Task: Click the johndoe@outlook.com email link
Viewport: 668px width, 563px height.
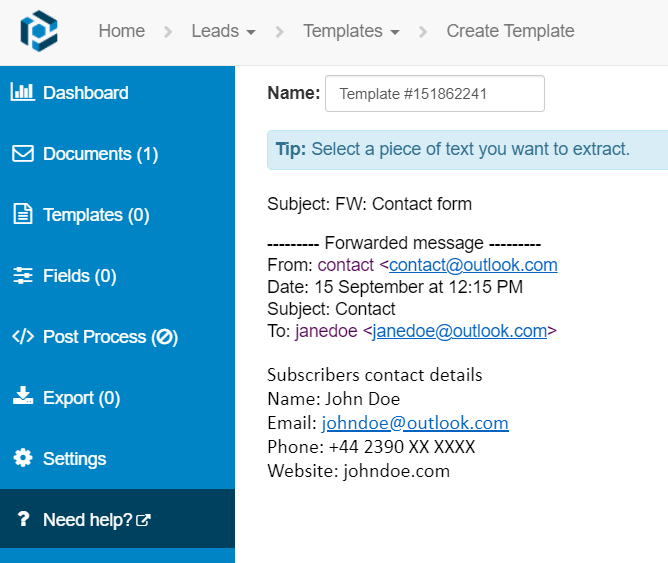Action: pos(415,423)
